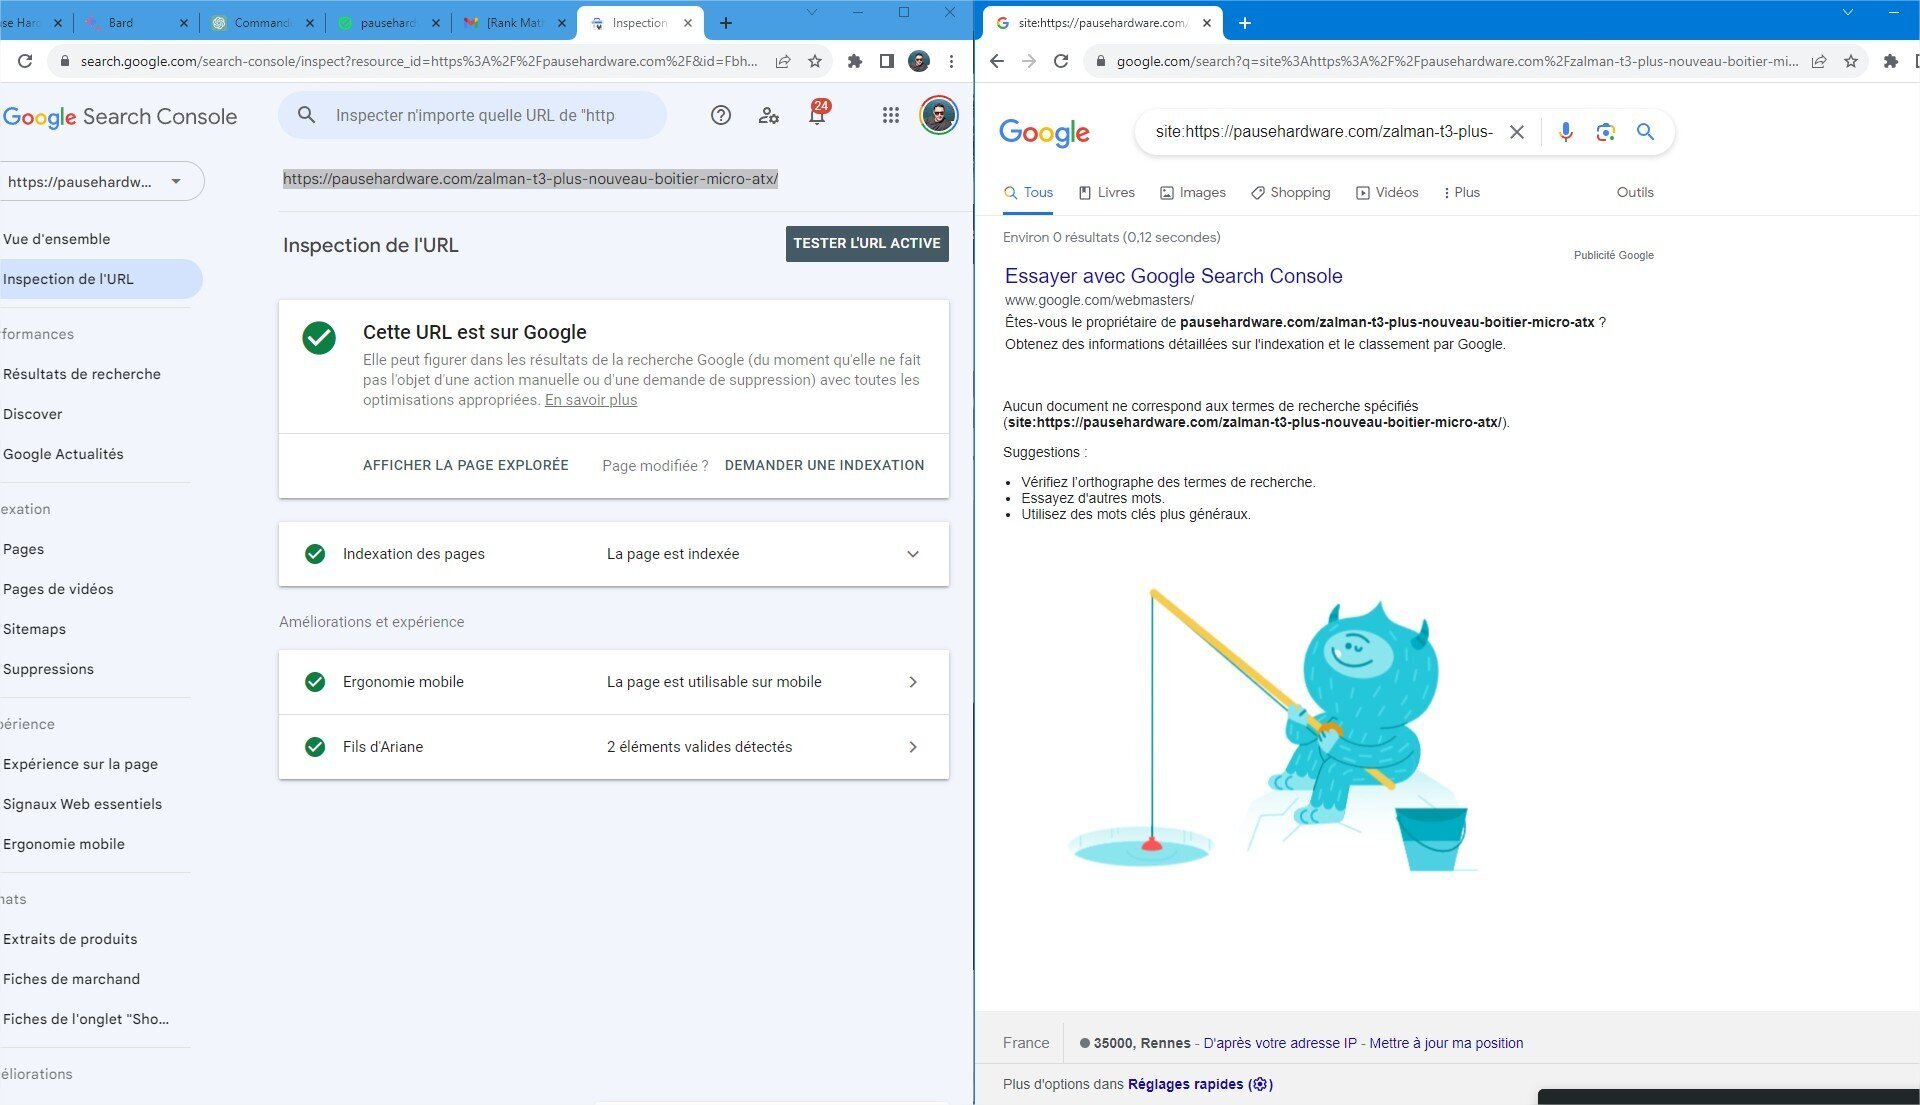
Task: Open notifications bell with 24 badge
Action: (817, 116)
